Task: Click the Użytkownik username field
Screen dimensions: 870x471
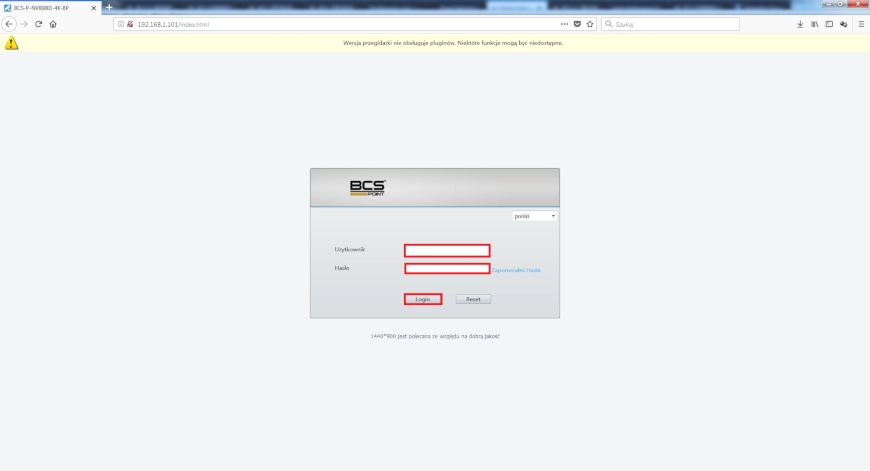Action: click(x=447, y=250)
